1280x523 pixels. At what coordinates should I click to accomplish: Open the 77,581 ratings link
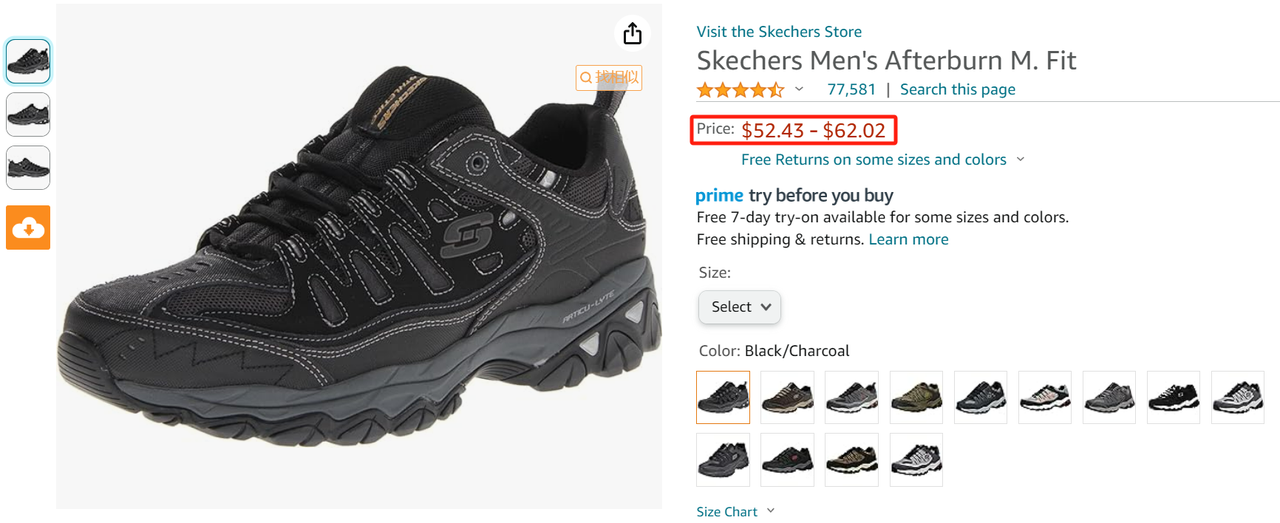(852, 89)
